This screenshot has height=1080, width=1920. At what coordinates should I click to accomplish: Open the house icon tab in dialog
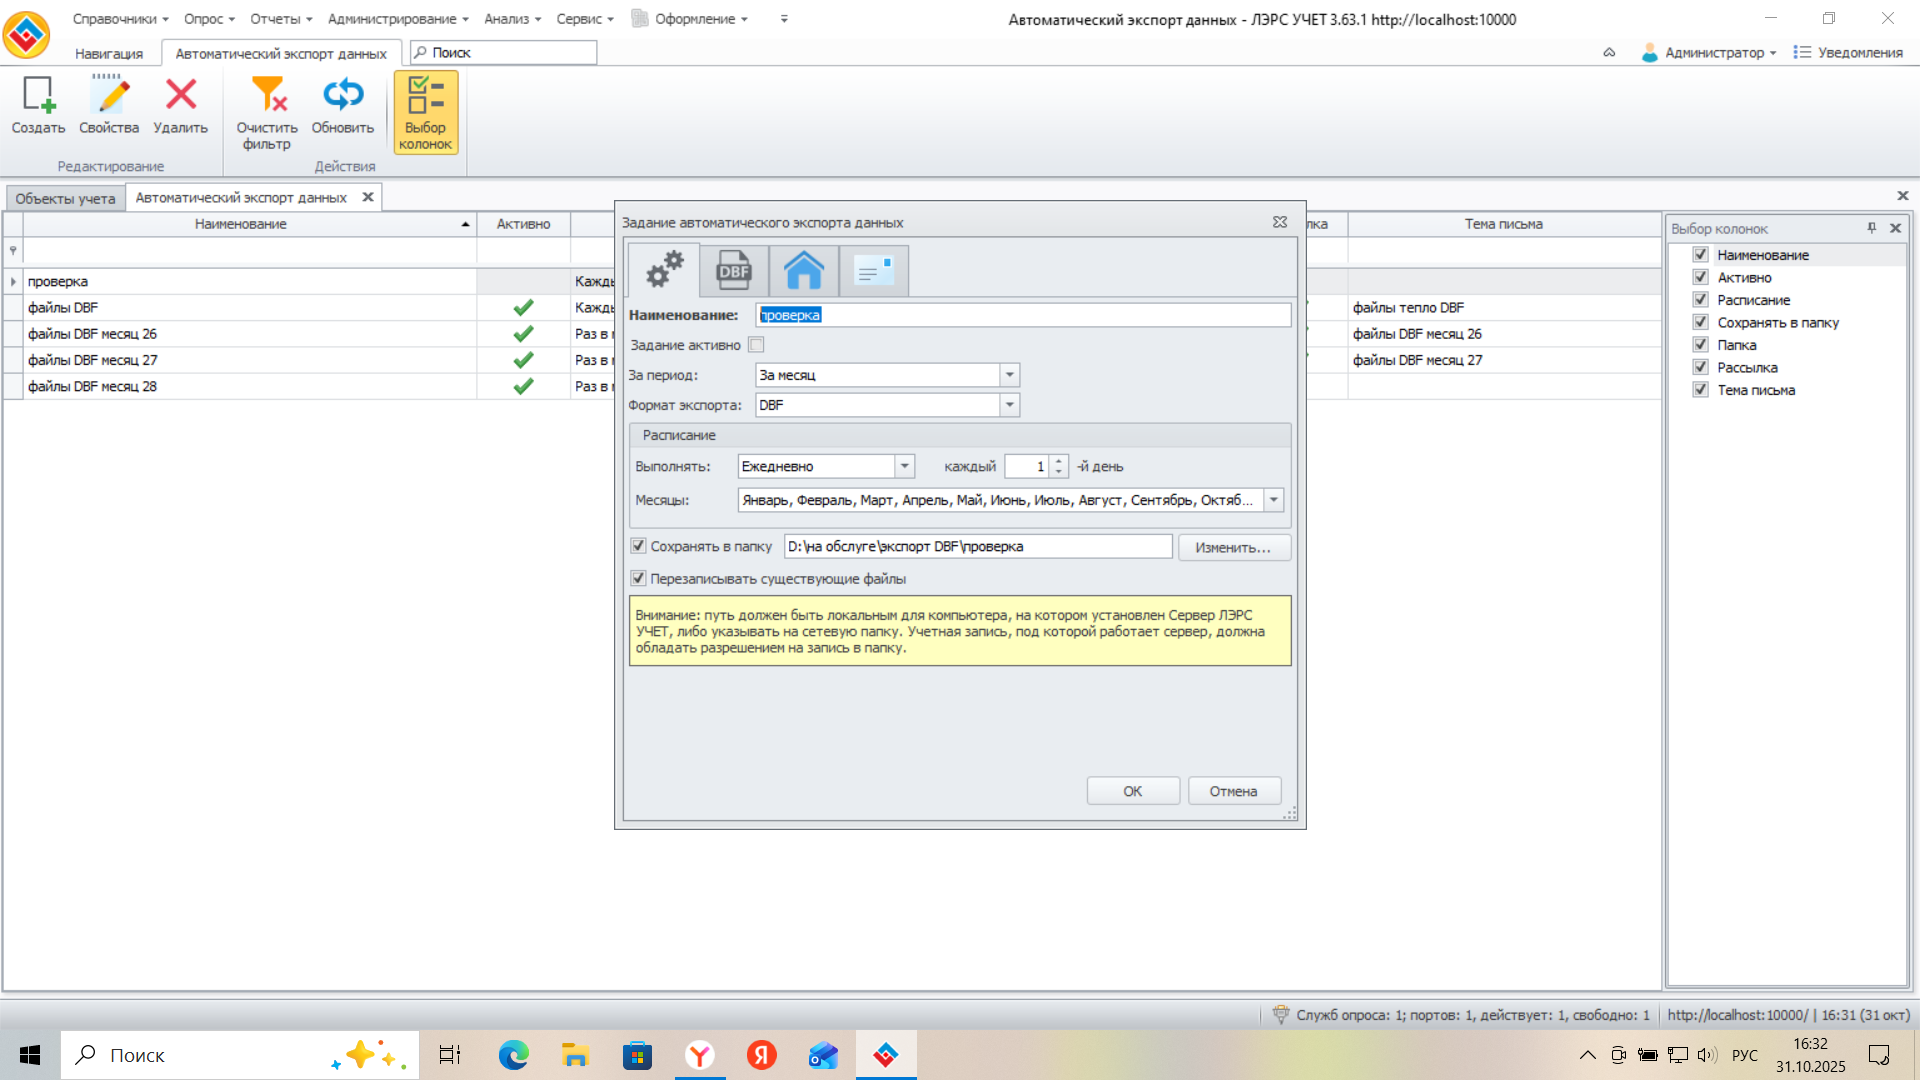click(804, 271)
